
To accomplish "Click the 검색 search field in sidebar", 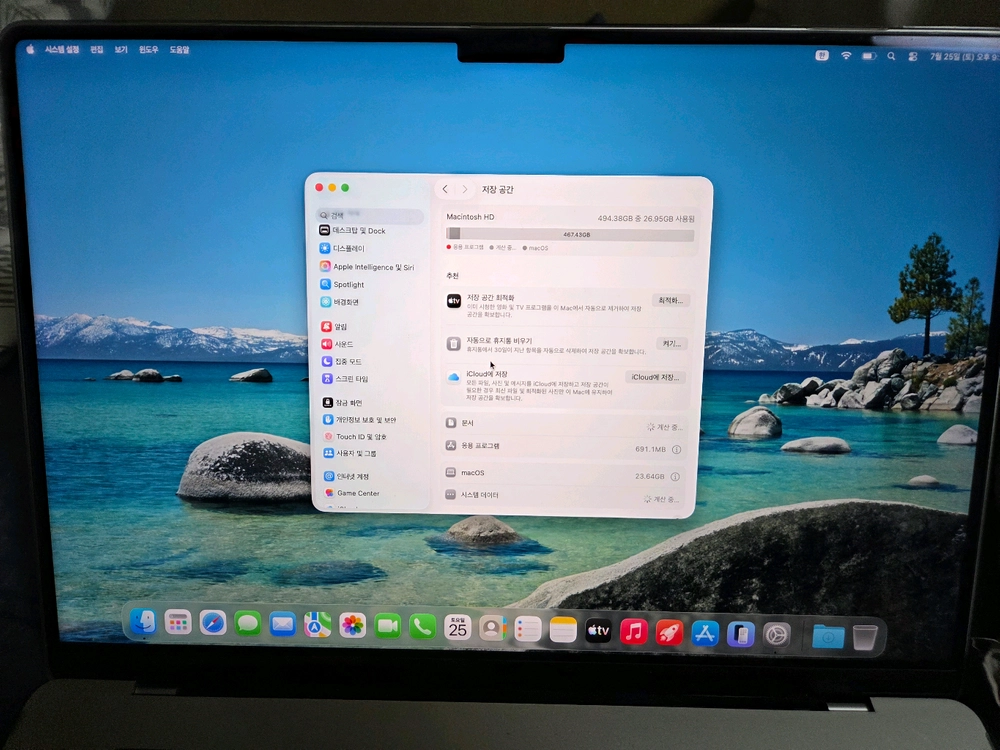I will tap(370, 216).
